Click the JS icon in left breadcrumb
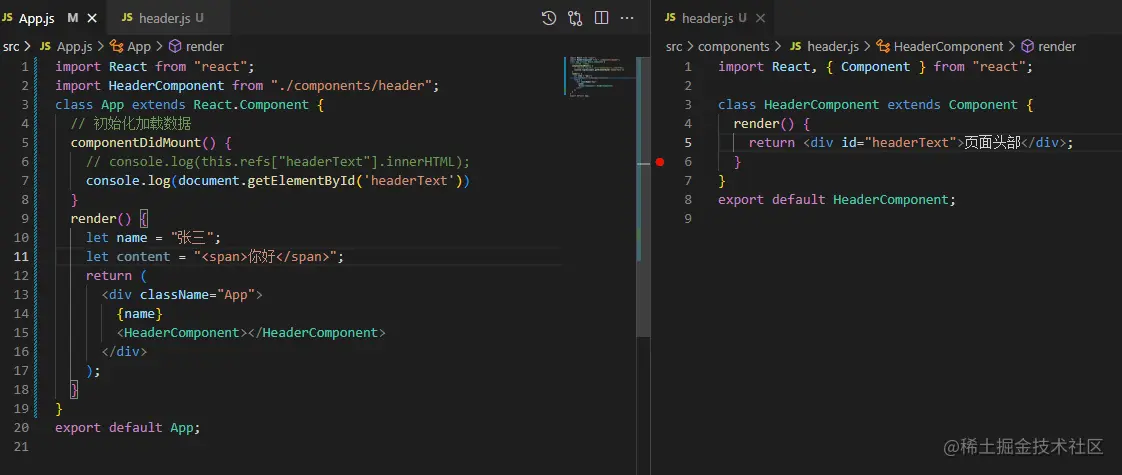 tap(45, 46)
